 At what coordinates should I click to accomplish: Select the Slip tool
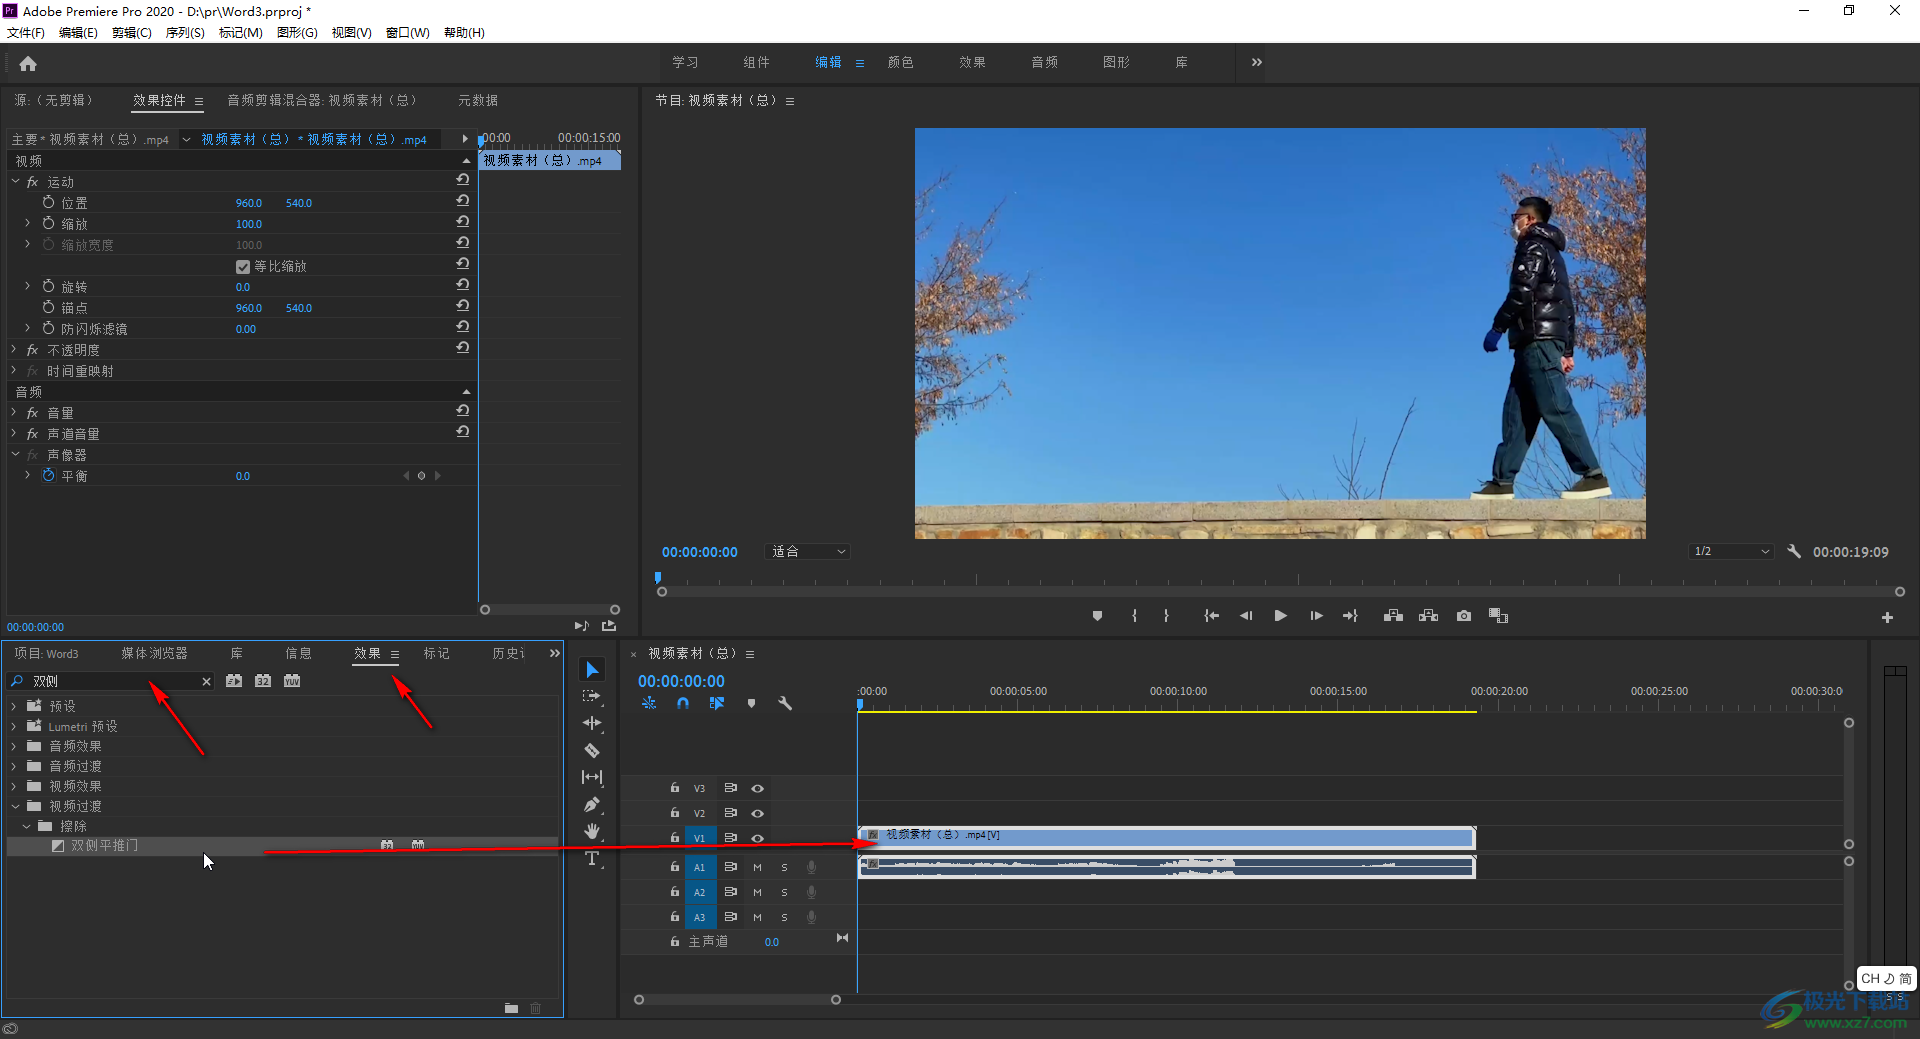tap(592, 777)
